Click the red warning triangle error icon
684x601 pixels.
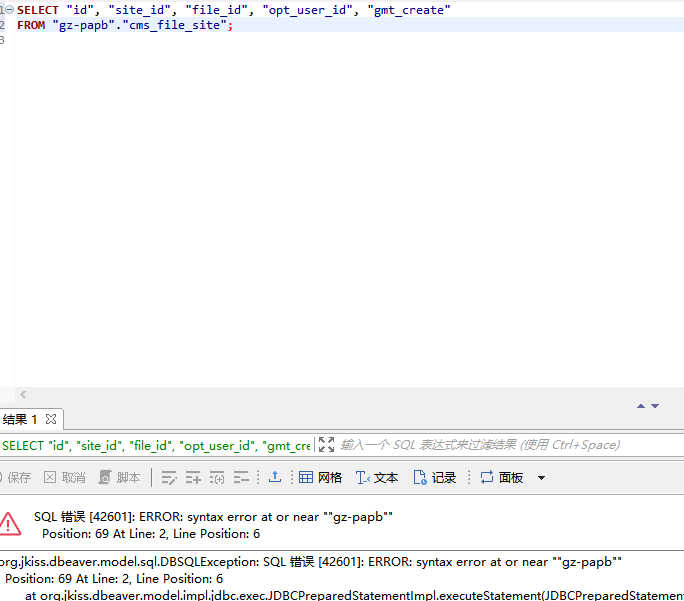pos(10,524)
